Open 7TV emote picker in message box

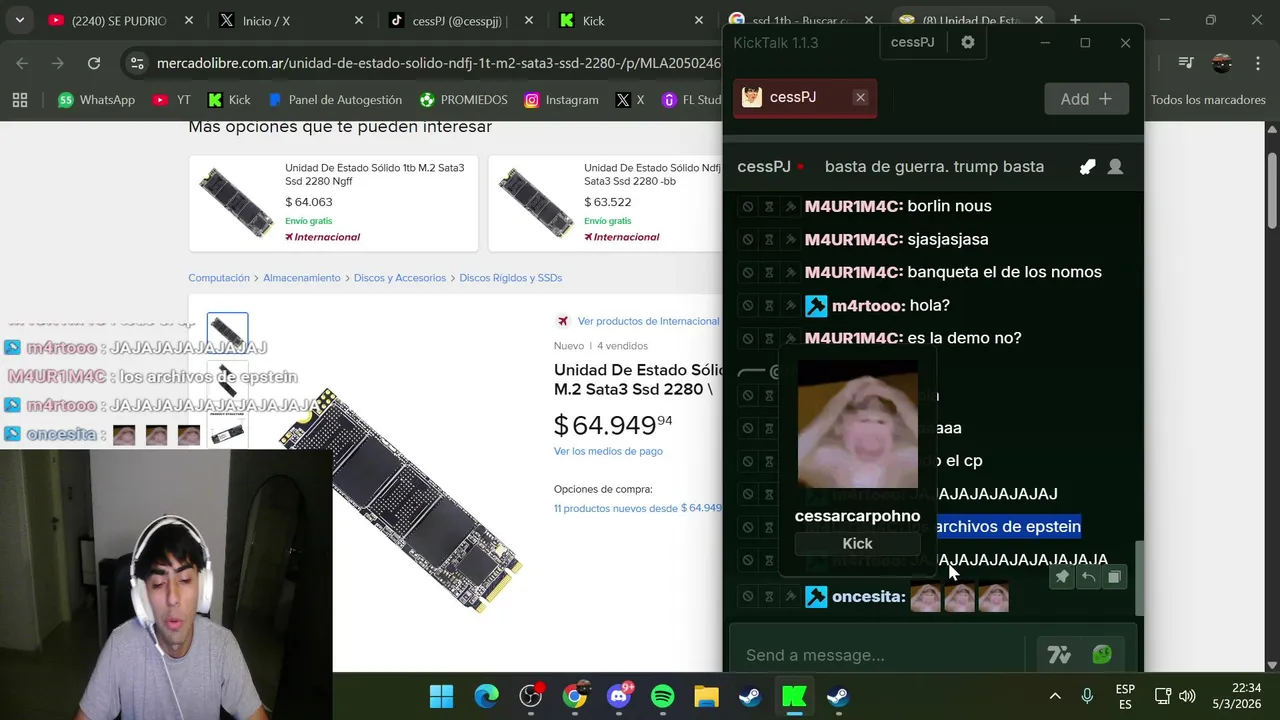pos(1059,655)
